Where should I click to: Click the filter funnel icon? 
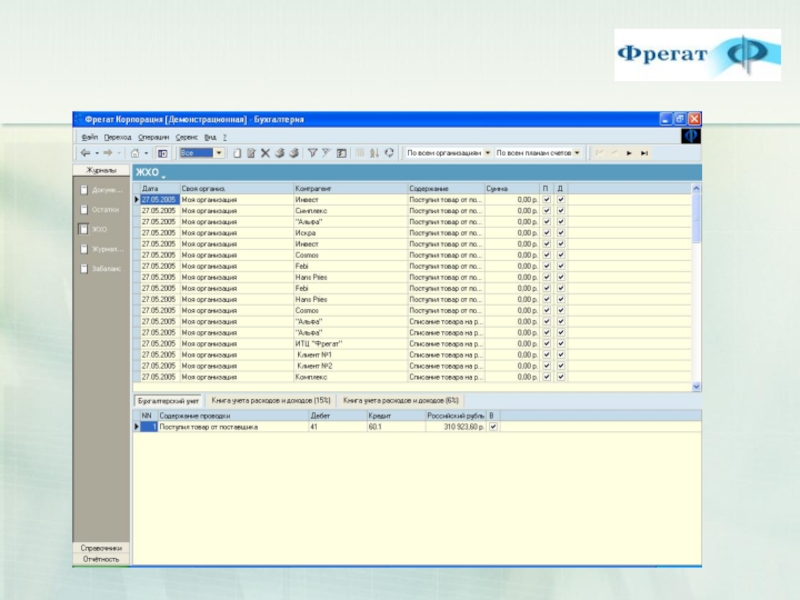pos(312,153)
